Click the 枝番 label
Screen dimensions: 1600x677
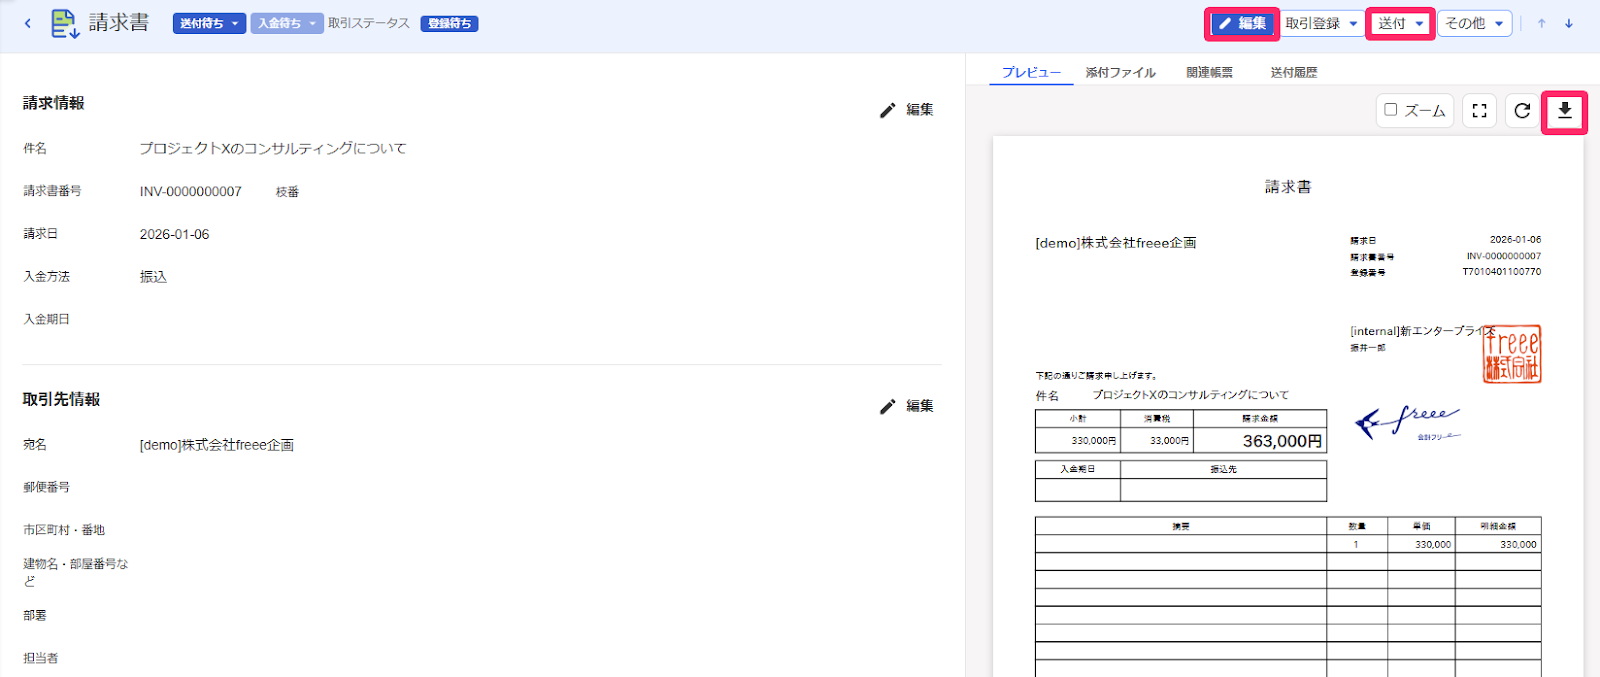point(288,192)
